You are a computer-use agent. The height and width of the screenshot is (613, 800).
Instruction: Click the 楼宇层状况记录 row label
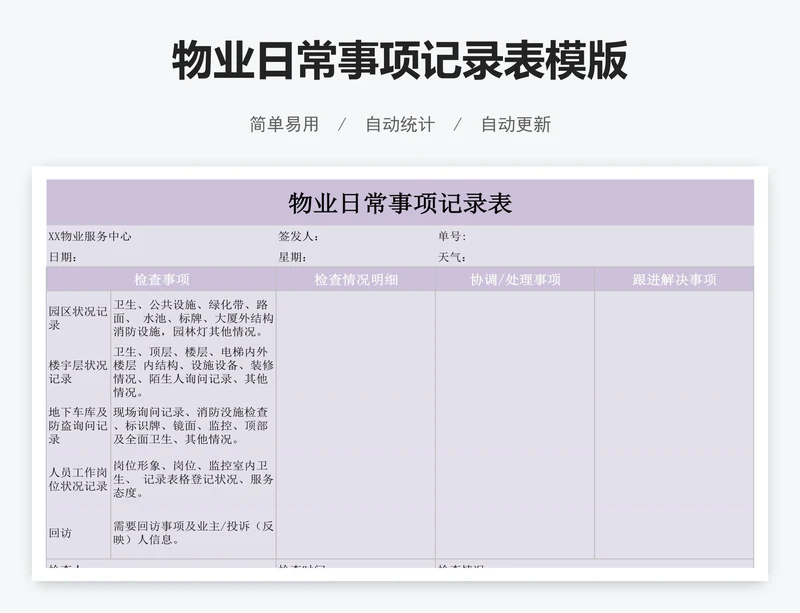[78, 372]
